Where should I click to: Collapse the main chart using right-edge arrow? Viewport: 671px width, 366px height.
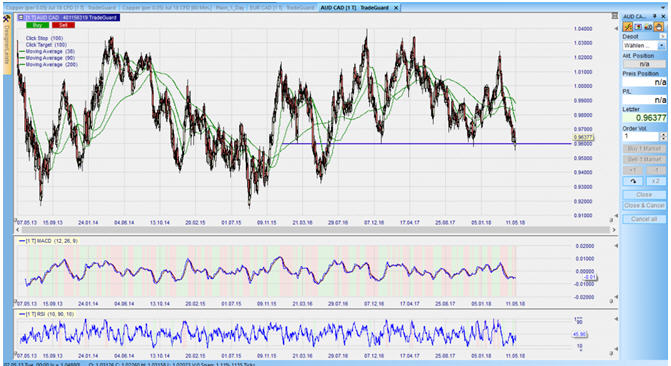tap(616, 29)
